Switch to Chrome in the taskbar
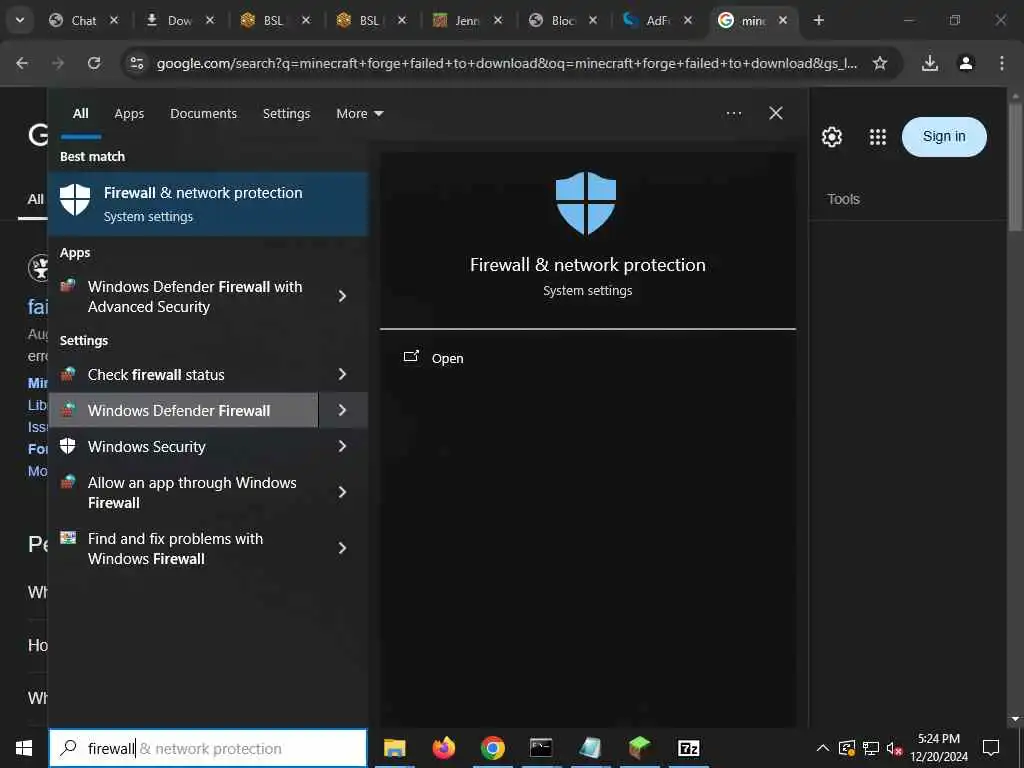The width and height of the screenshot is (1024, 768). click(492, 748)
